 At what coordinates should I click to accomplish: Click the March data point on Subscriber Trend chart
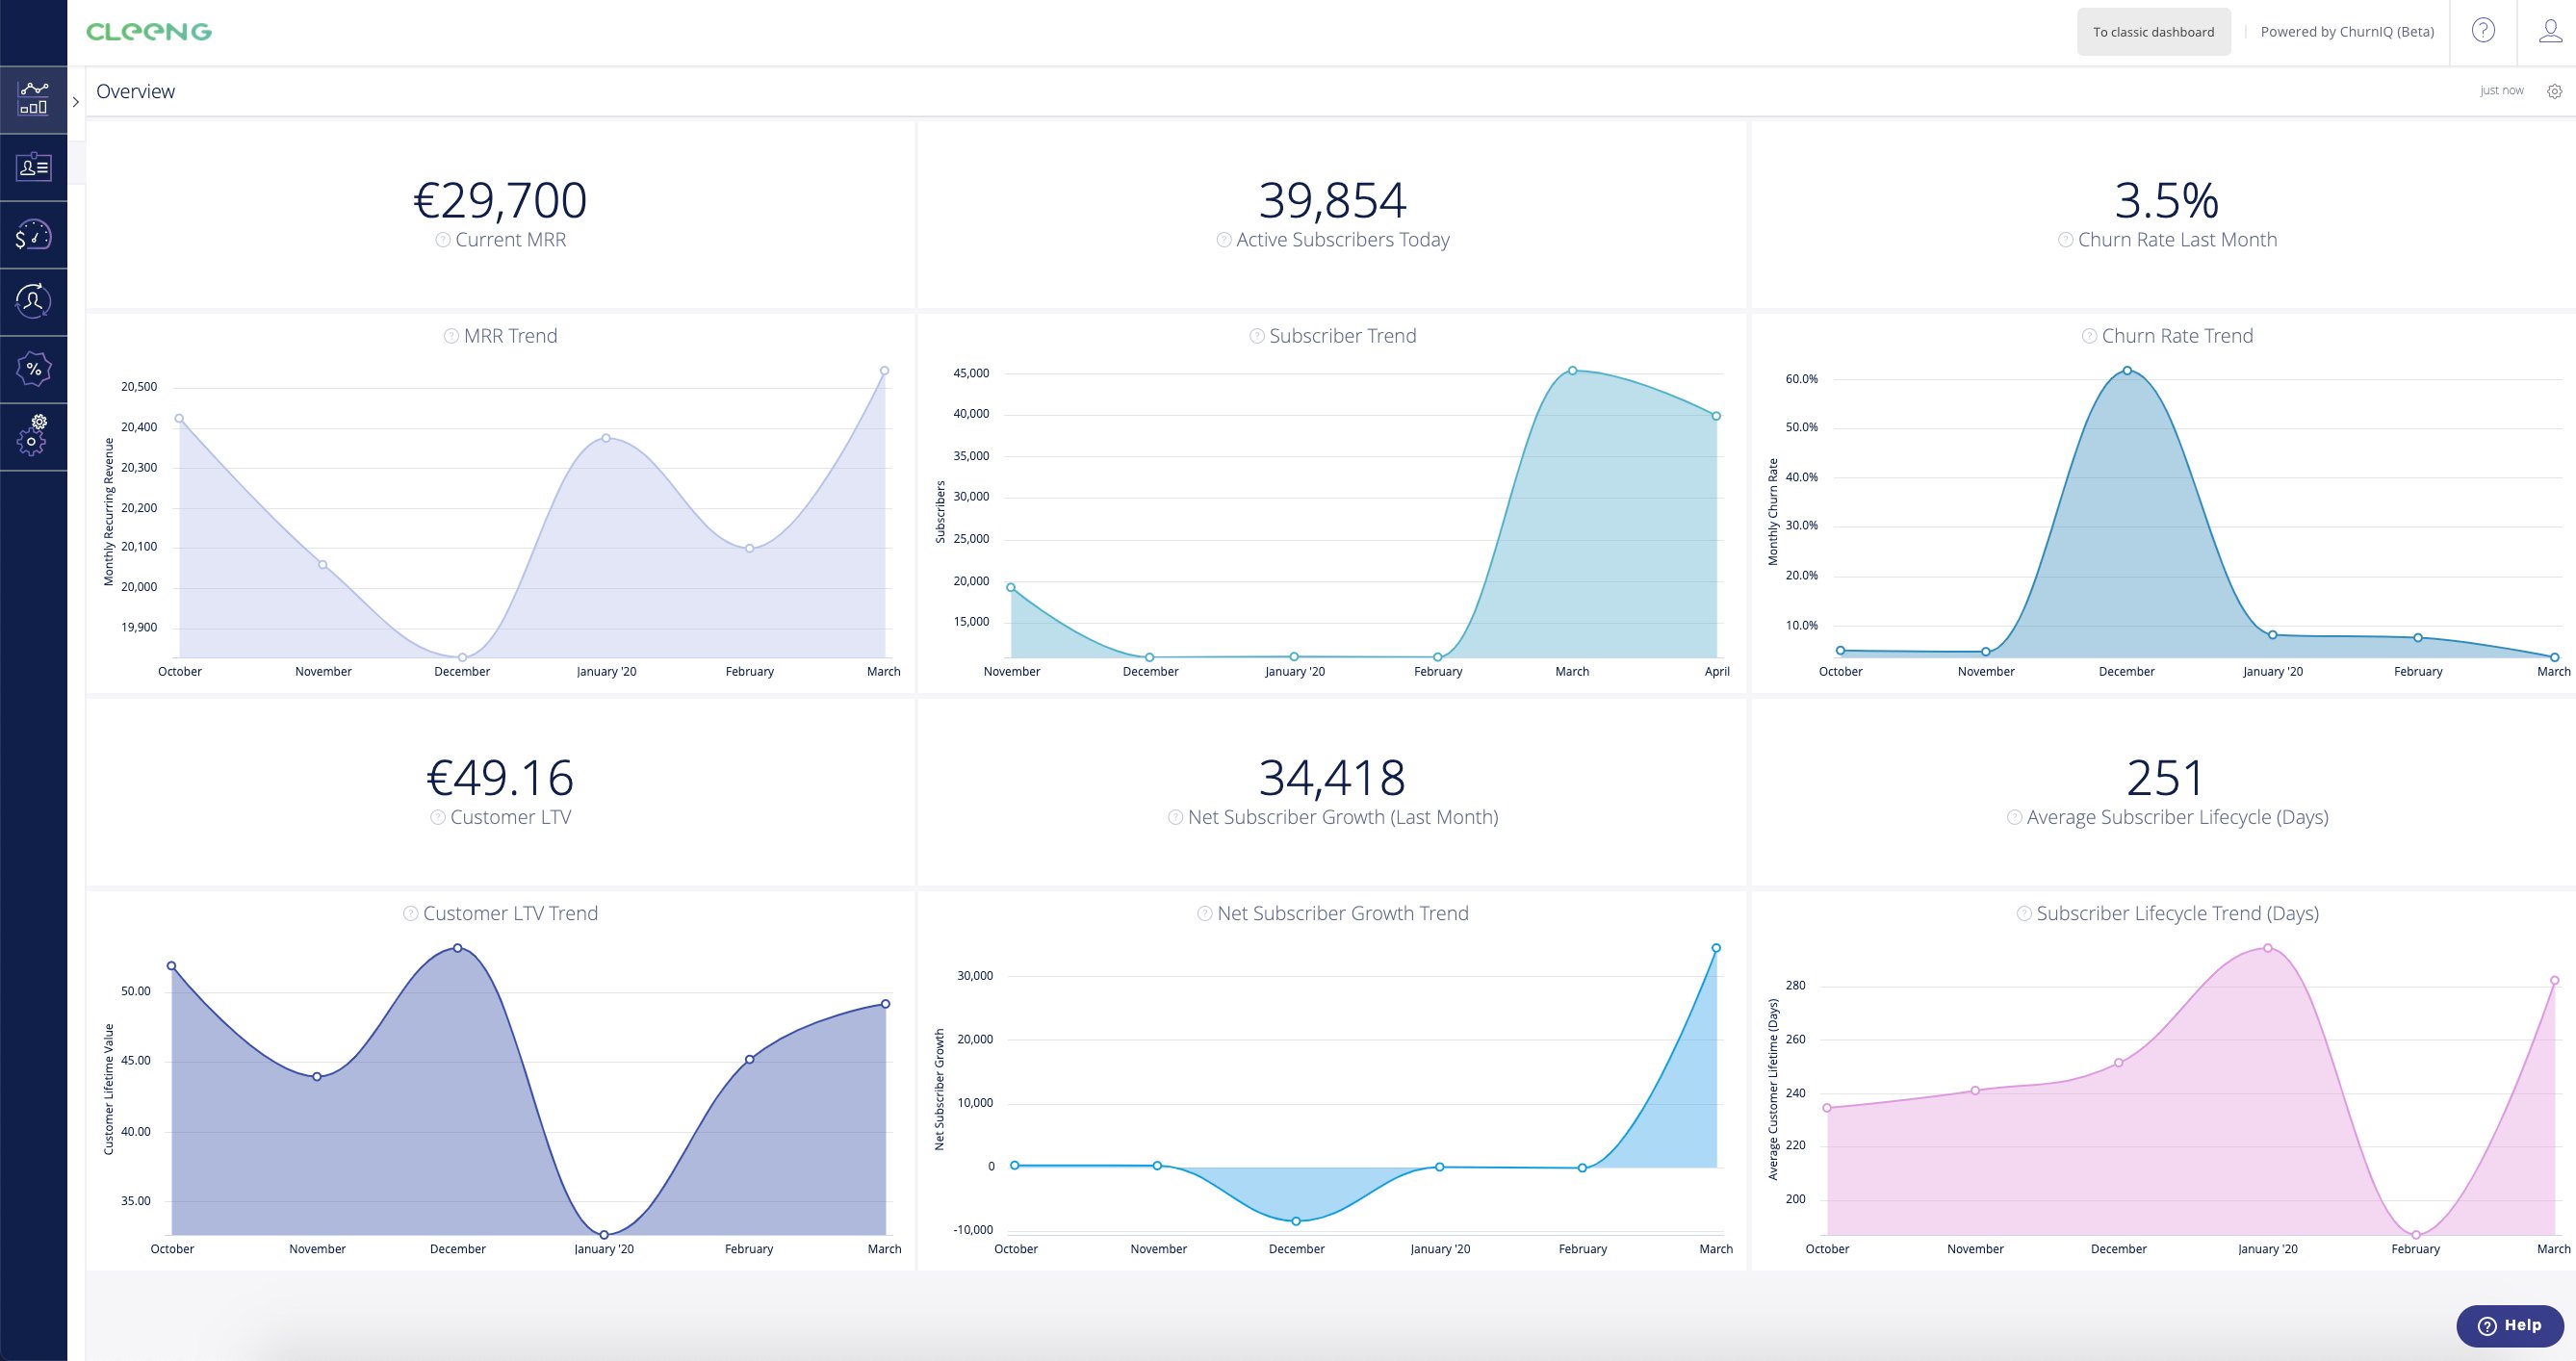1572,370
